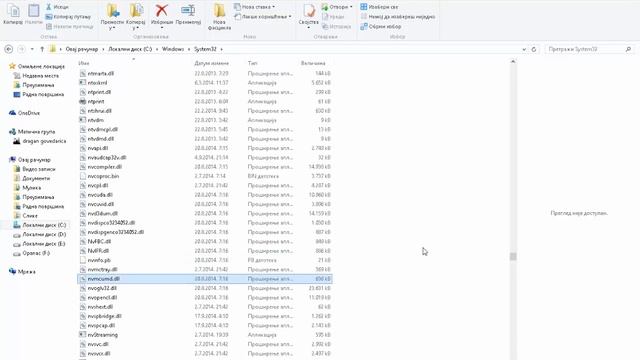Screen dimensions: 640x360
Task: Expand the Delete (Избриши) dropdown arrow
Action: pos(162,28)
